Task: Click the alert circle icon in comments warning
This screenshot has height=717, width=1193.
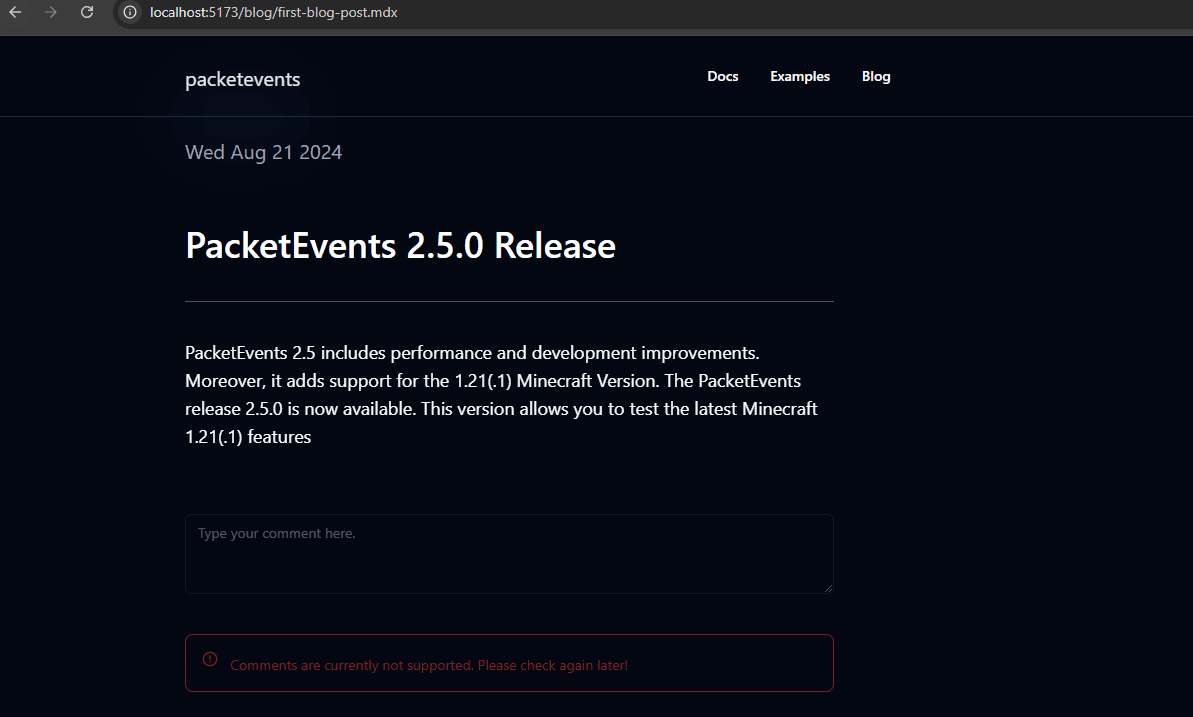Action: (x=210, y=659)
